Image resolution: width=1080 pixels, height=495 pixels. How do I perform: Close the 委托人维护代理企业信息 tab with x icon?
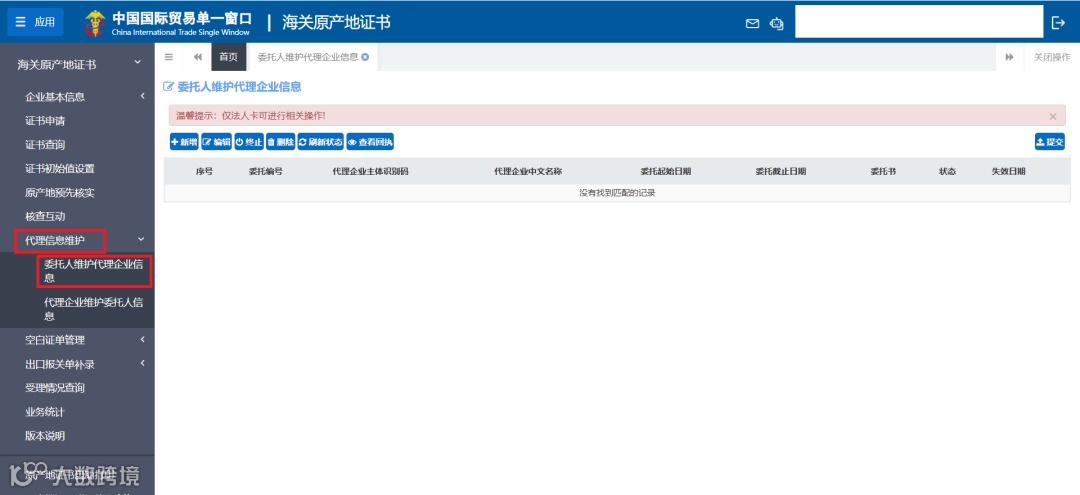click(365, 57)
